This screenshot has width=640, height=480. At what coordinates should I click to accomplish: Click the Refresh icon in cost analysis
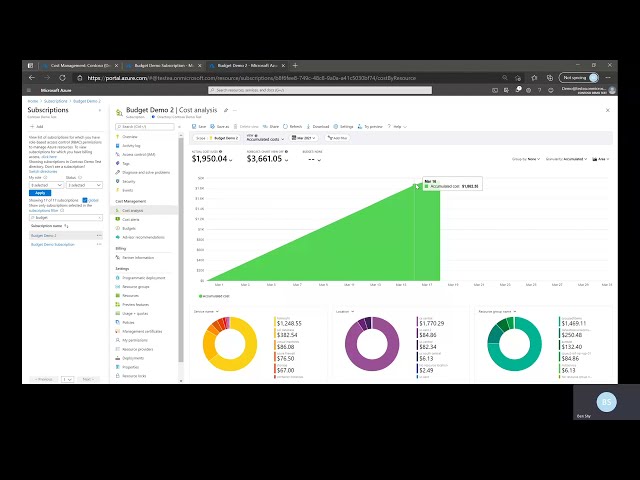[285, 127]
